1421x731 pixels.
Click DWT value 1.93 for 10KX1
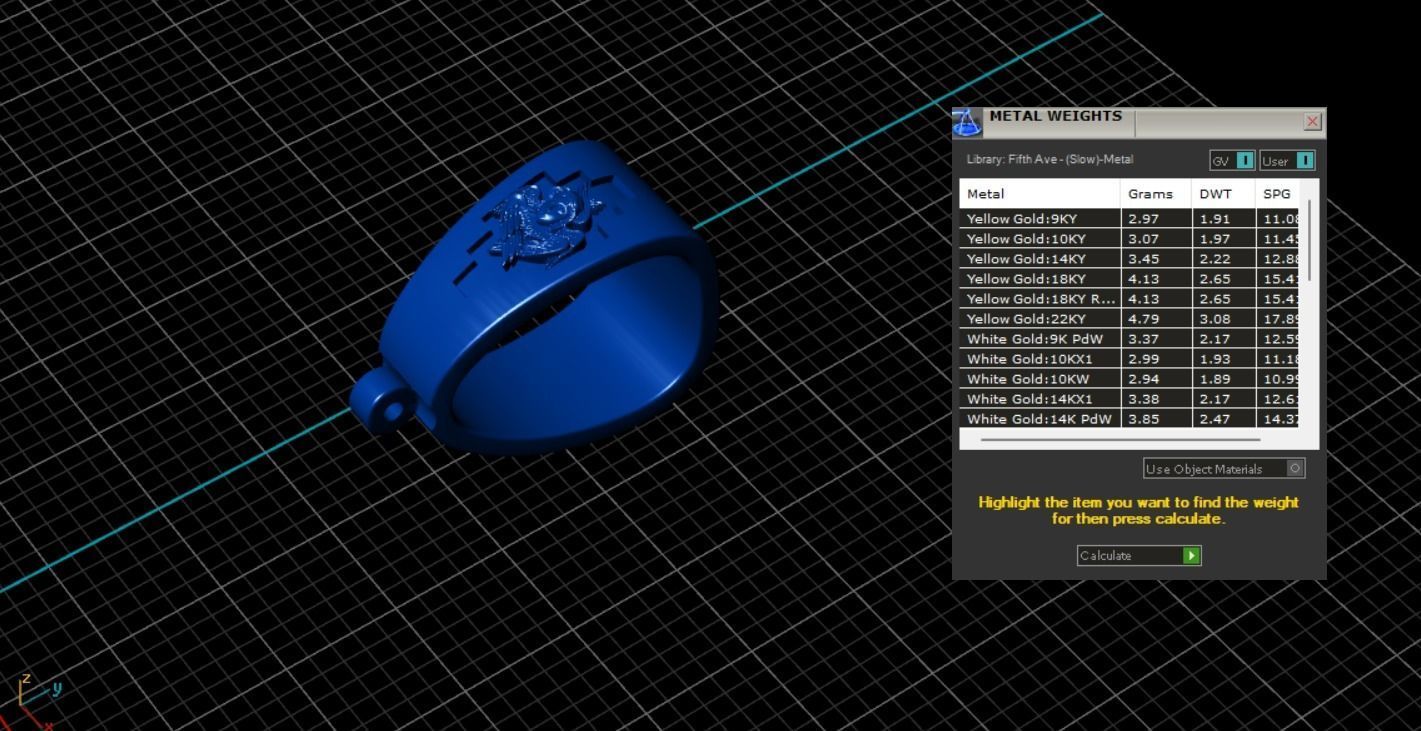pyautogui.click(x=1215, y=359)
